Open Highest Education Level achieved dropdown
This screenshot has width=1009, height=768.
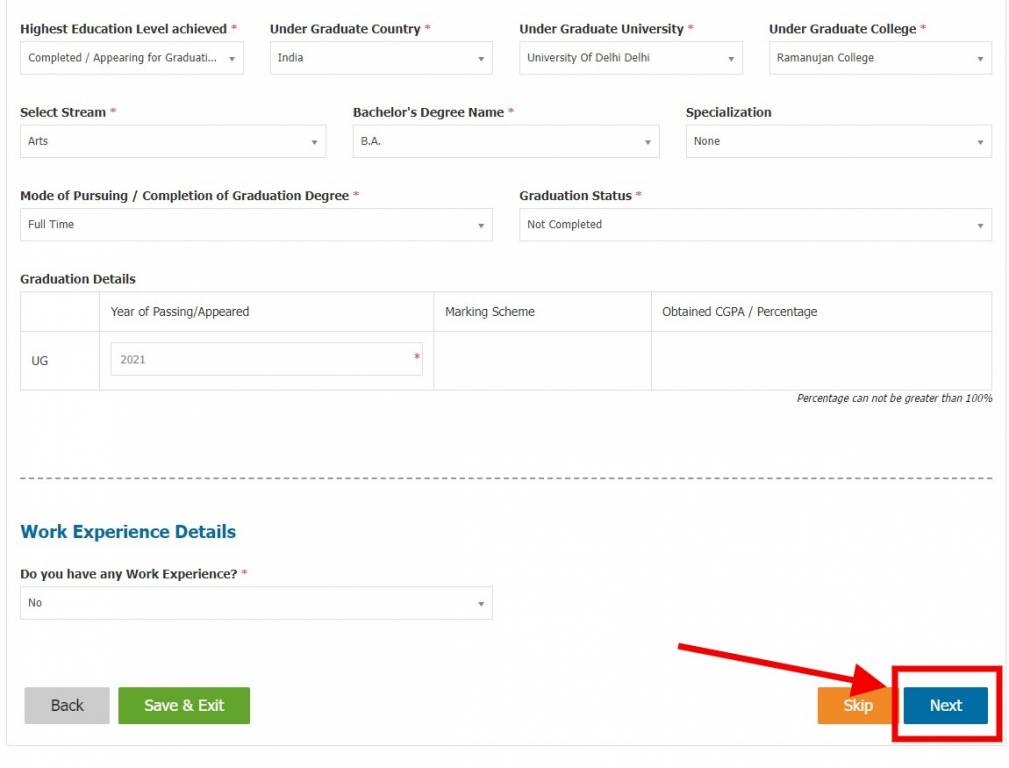tap(131, 58)
